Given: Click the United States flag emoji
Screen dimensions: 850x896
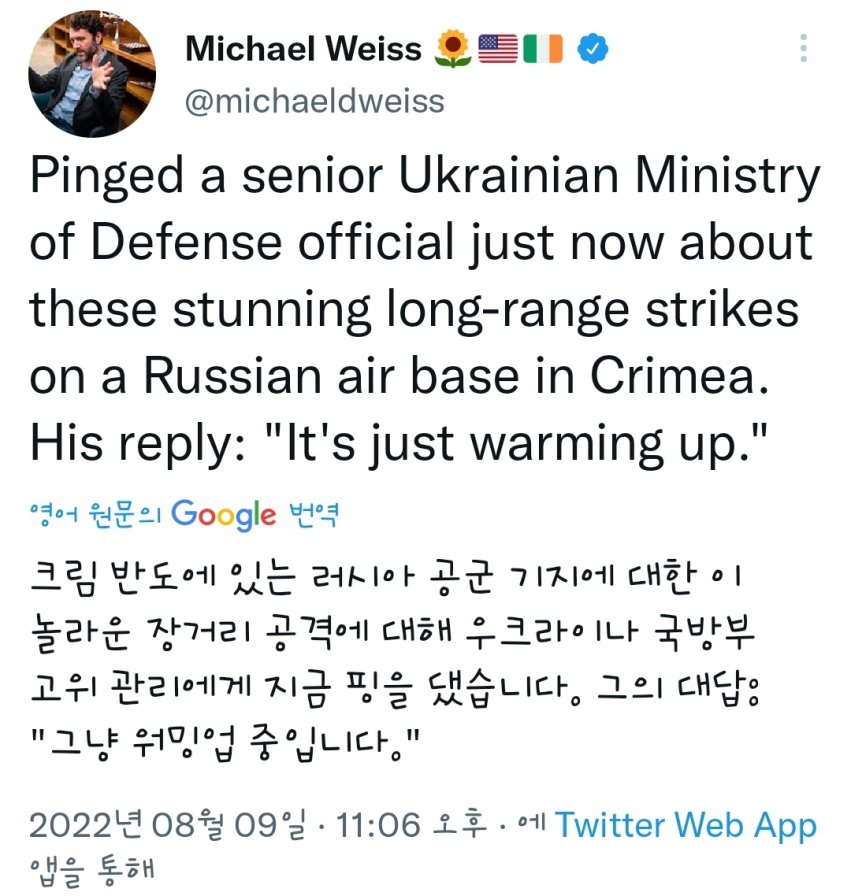Looking at the screenshot, I should 498,48.
